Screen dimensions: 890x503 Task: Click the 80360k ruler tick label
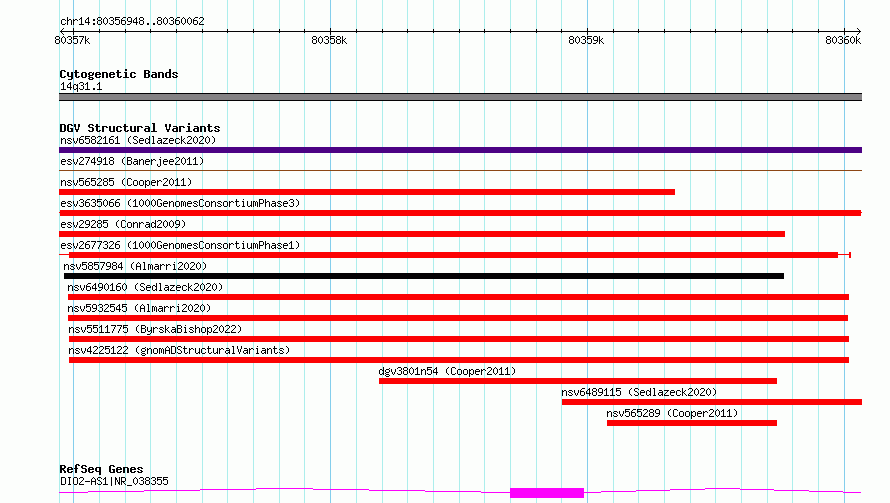(843, 40)
